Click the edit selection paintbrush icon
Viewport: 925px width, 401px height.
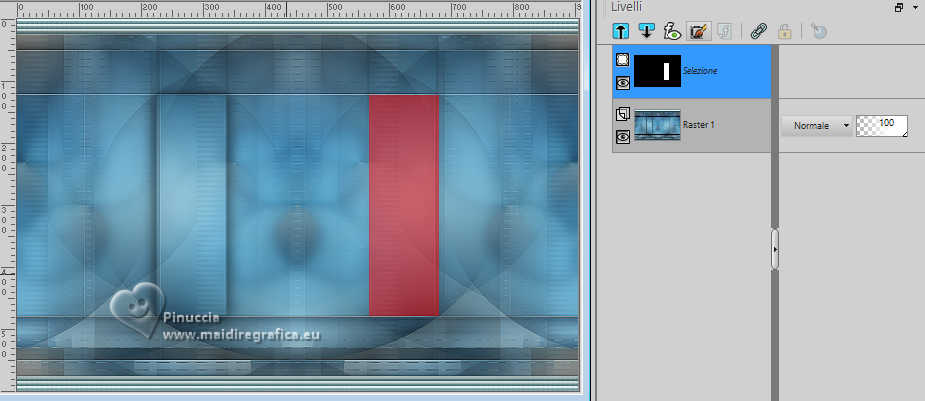[x=698, y=31]
